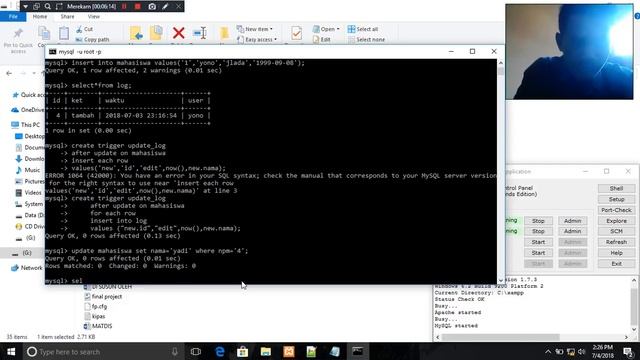Image resolution: width=640 pixels, height=360 pixels.
Task: Open File Explorer from taskbar
Action: coord(266,351)
